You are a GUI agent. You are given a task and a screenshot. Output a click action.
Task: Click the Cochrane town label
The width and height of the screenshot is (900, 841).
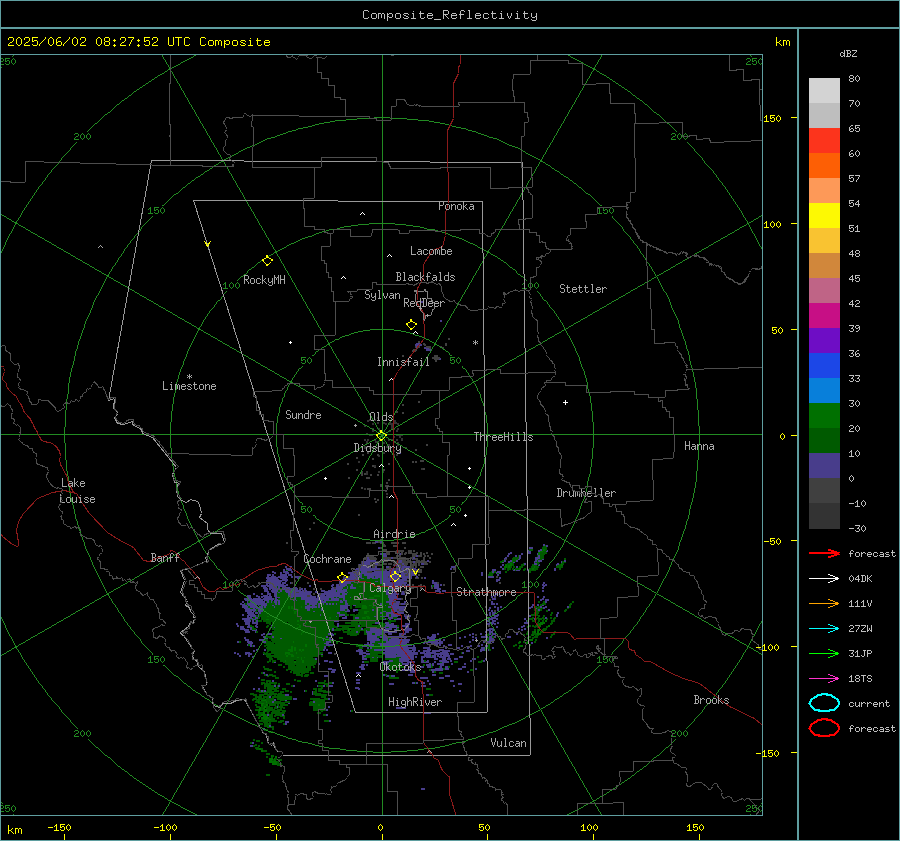click(x=327, y=559)
